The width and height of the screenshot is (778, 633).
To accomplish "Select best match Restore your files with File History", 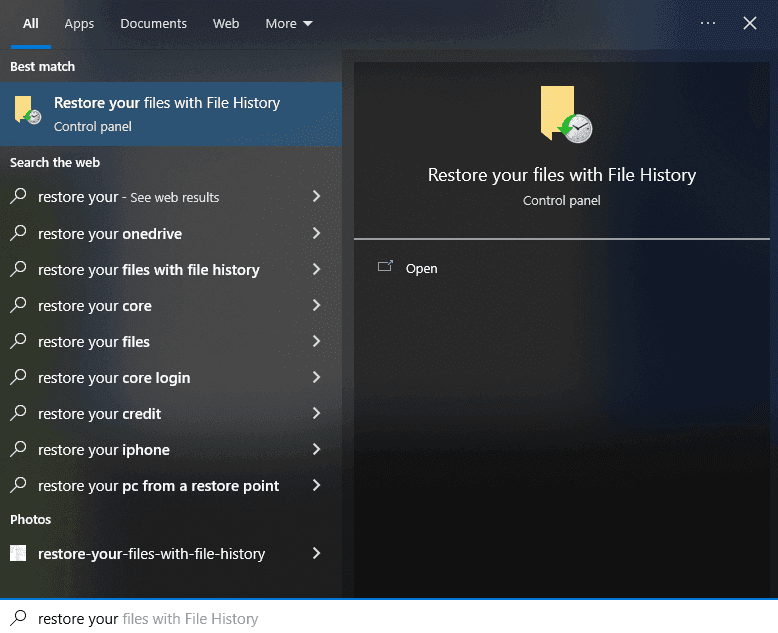I will click(171, 114).
